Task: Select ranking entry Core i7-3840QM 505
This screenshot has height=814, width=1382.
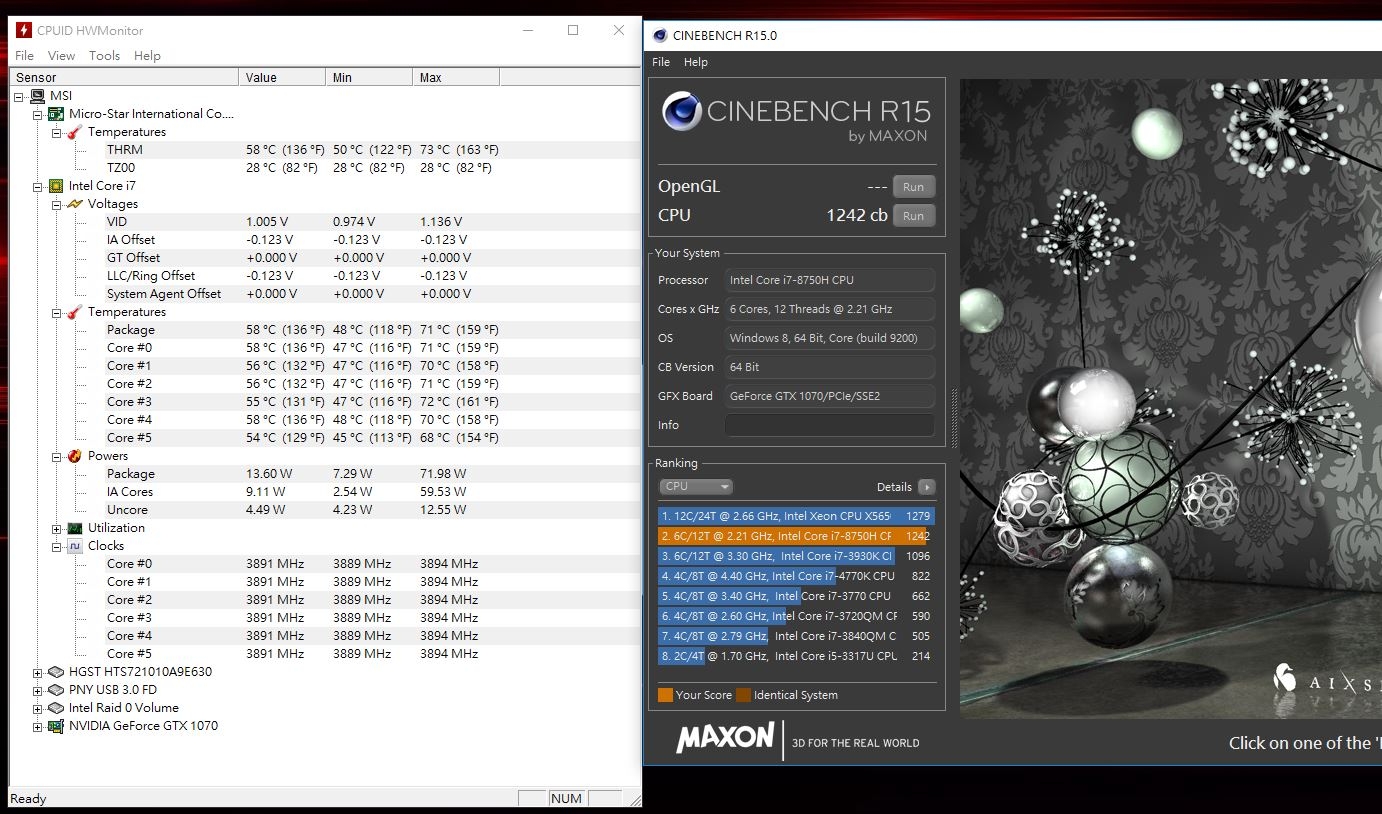Action: (796, 636)
